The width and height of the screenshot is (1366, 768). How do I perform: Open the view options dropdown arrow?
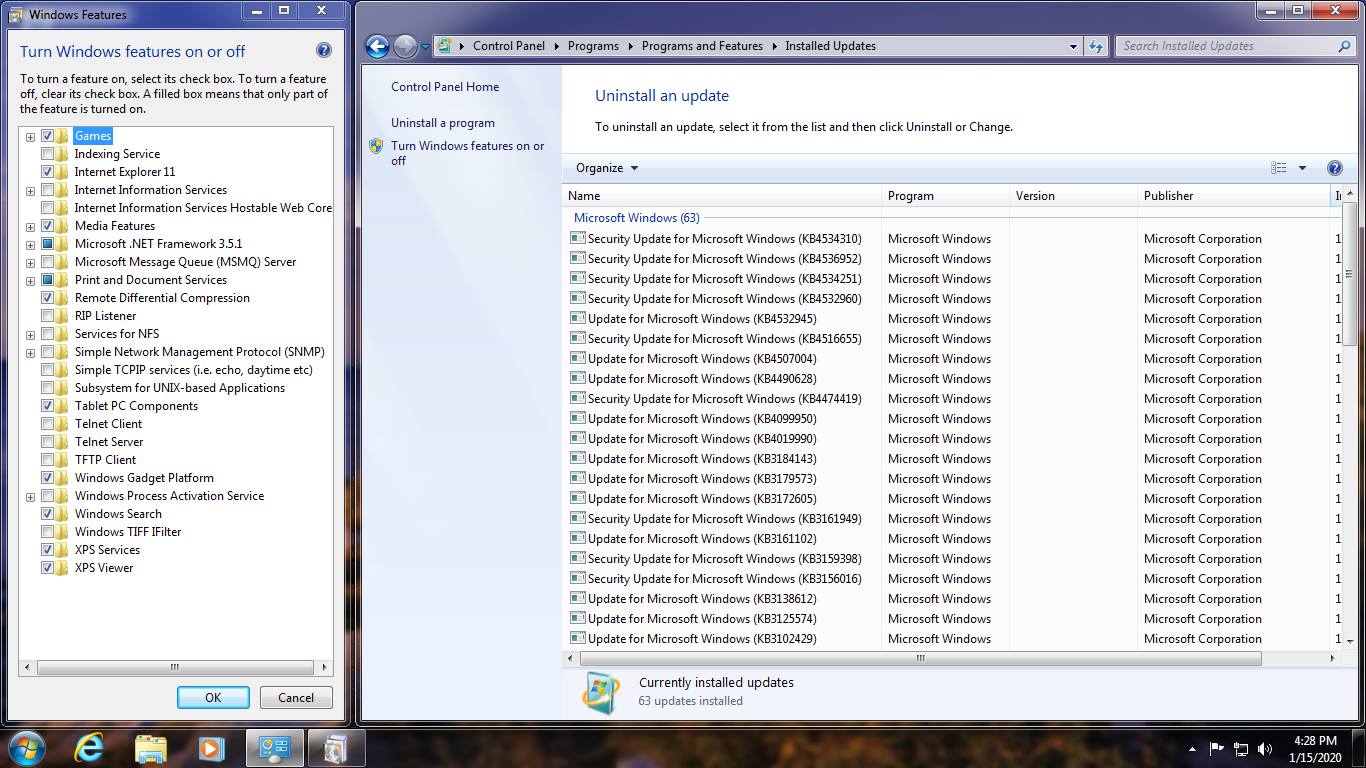(x=1302, y=168)
